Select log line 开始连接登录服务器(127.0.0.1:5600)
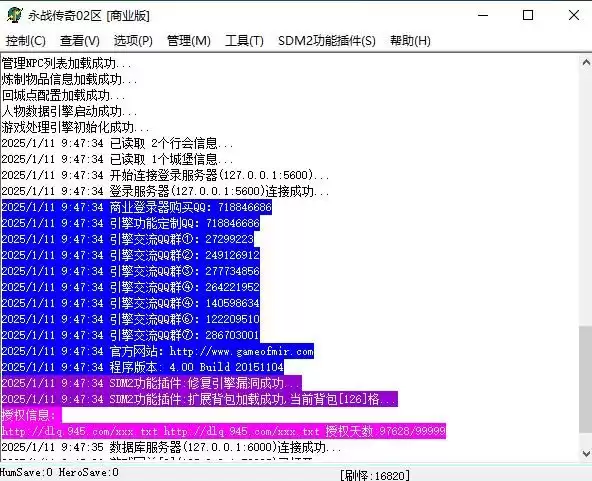 tap(165, 175)
